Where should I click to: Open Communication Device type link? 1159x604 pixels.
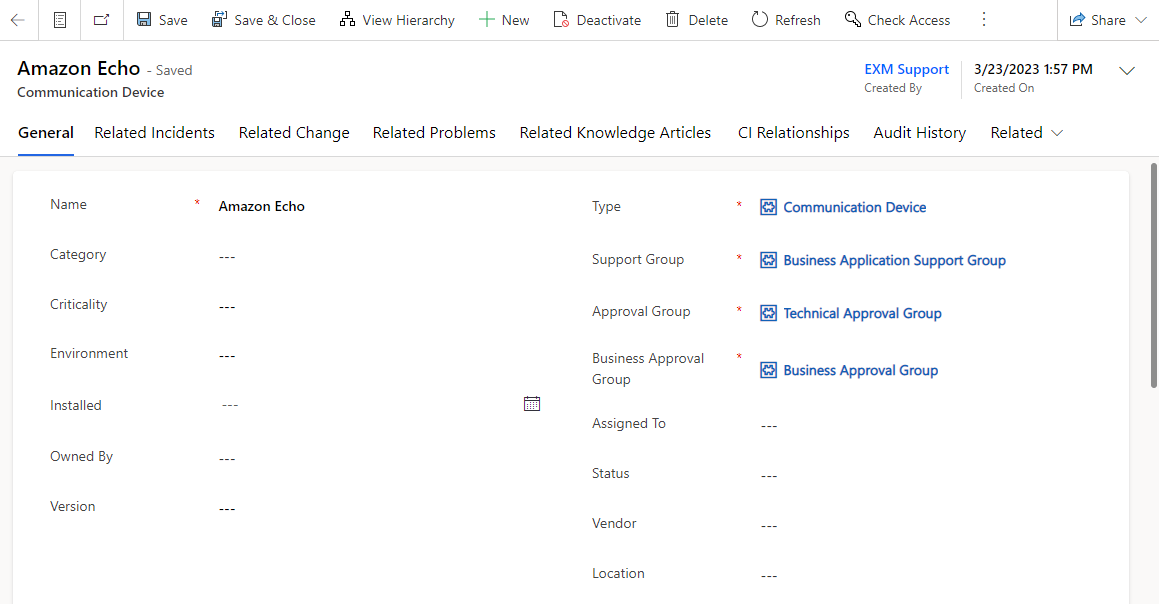[x=854, y=208]
